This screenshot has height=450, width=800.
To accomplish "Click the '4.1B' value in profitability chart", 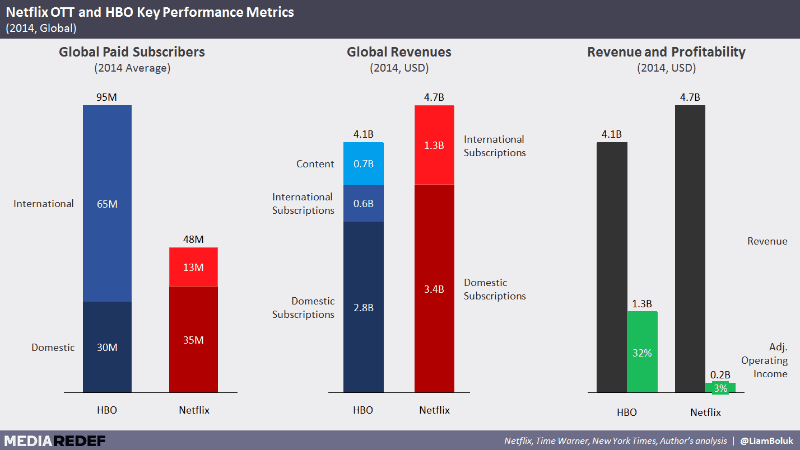I will tap(611, 134).
